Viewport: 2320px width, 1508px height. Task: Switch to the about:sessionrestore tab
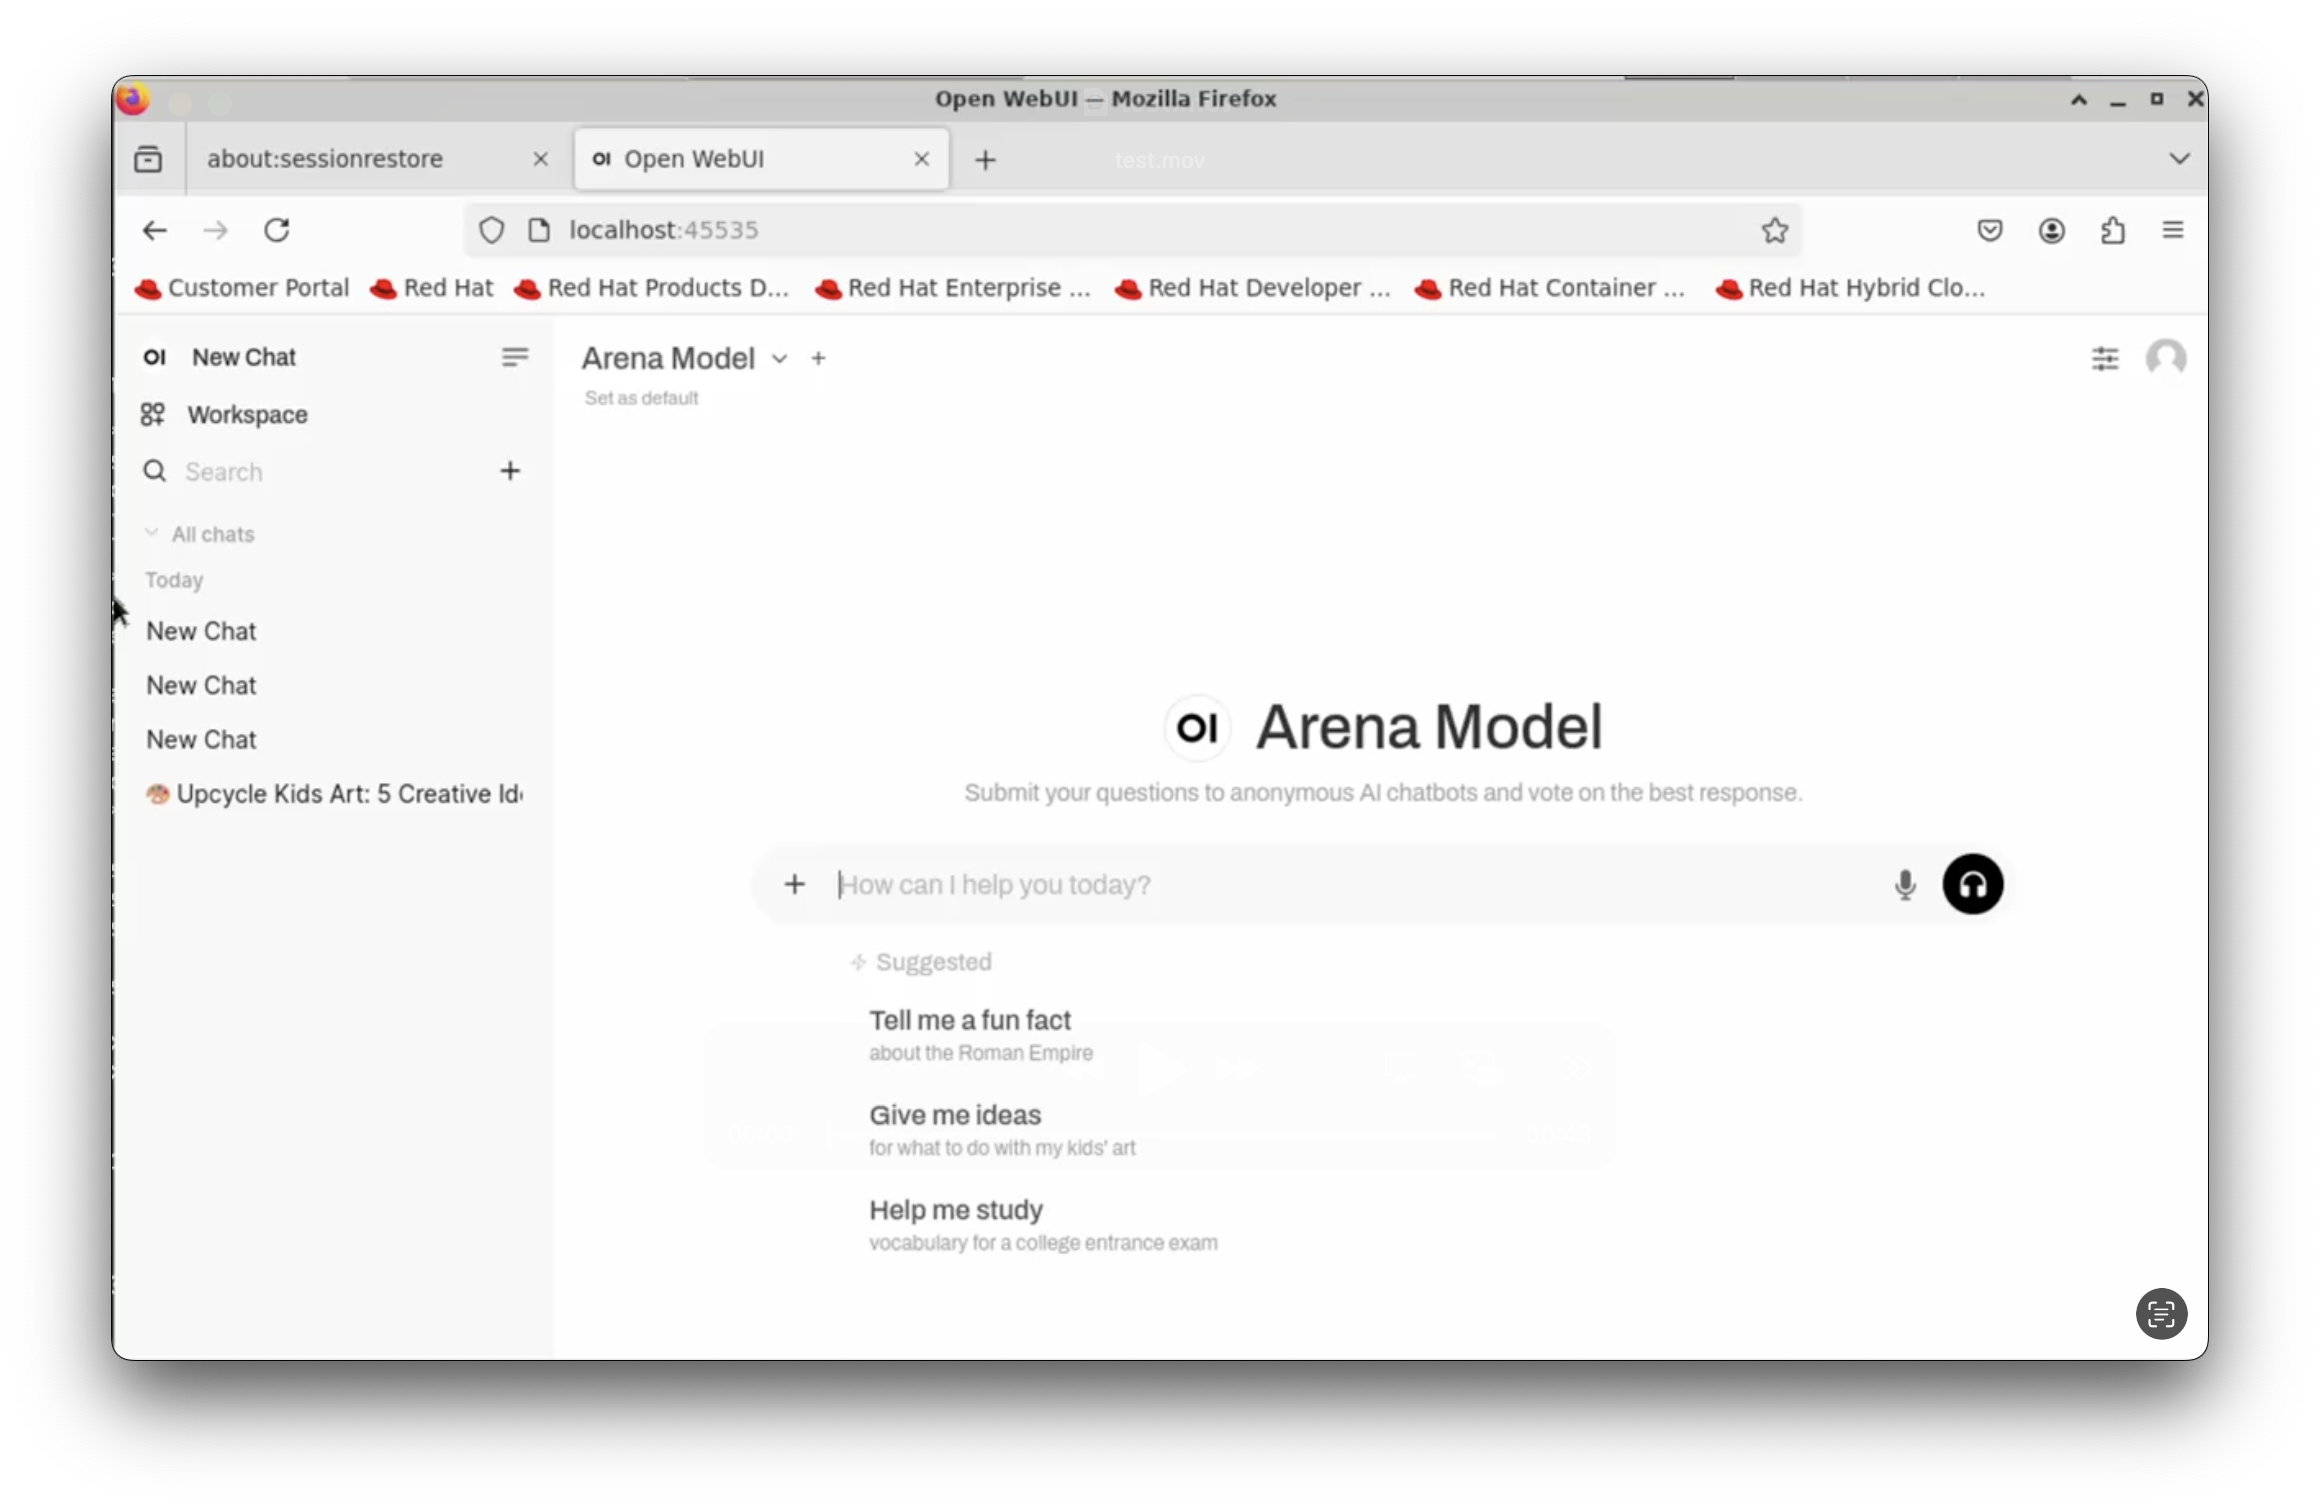click(325, 158)
